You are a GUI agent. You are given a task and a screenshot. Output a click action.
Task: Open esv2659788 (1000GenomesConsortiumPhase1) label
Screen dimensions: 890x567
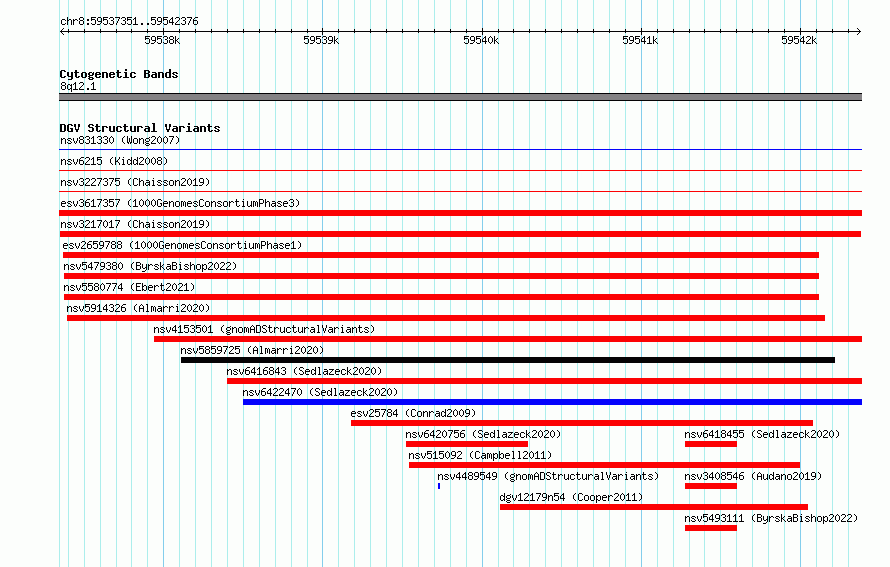click(x=182, y=245)
